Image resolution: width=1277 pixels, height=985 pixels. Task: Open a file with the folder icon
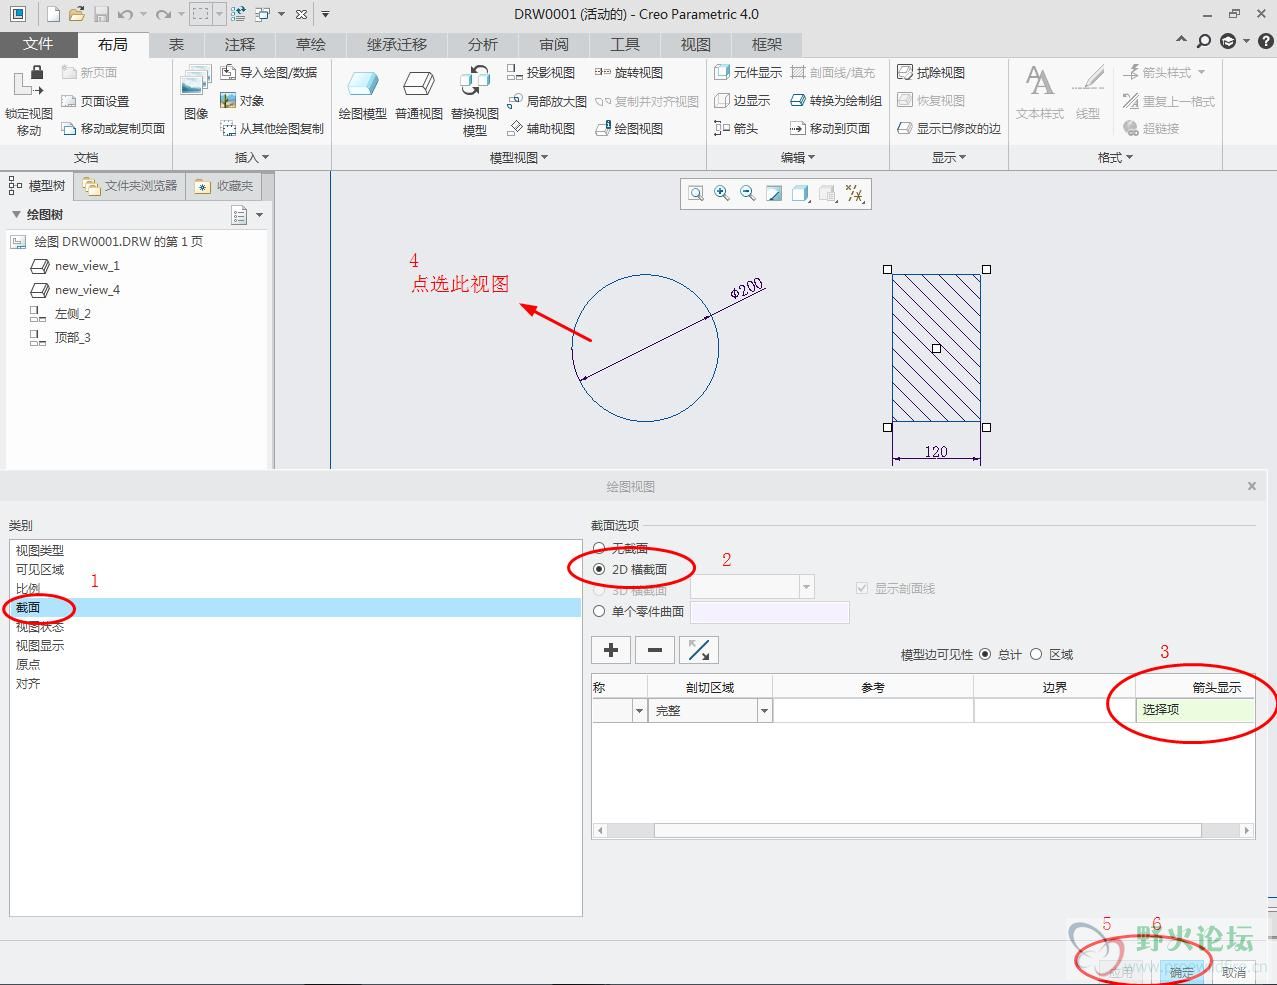point(77,14)
